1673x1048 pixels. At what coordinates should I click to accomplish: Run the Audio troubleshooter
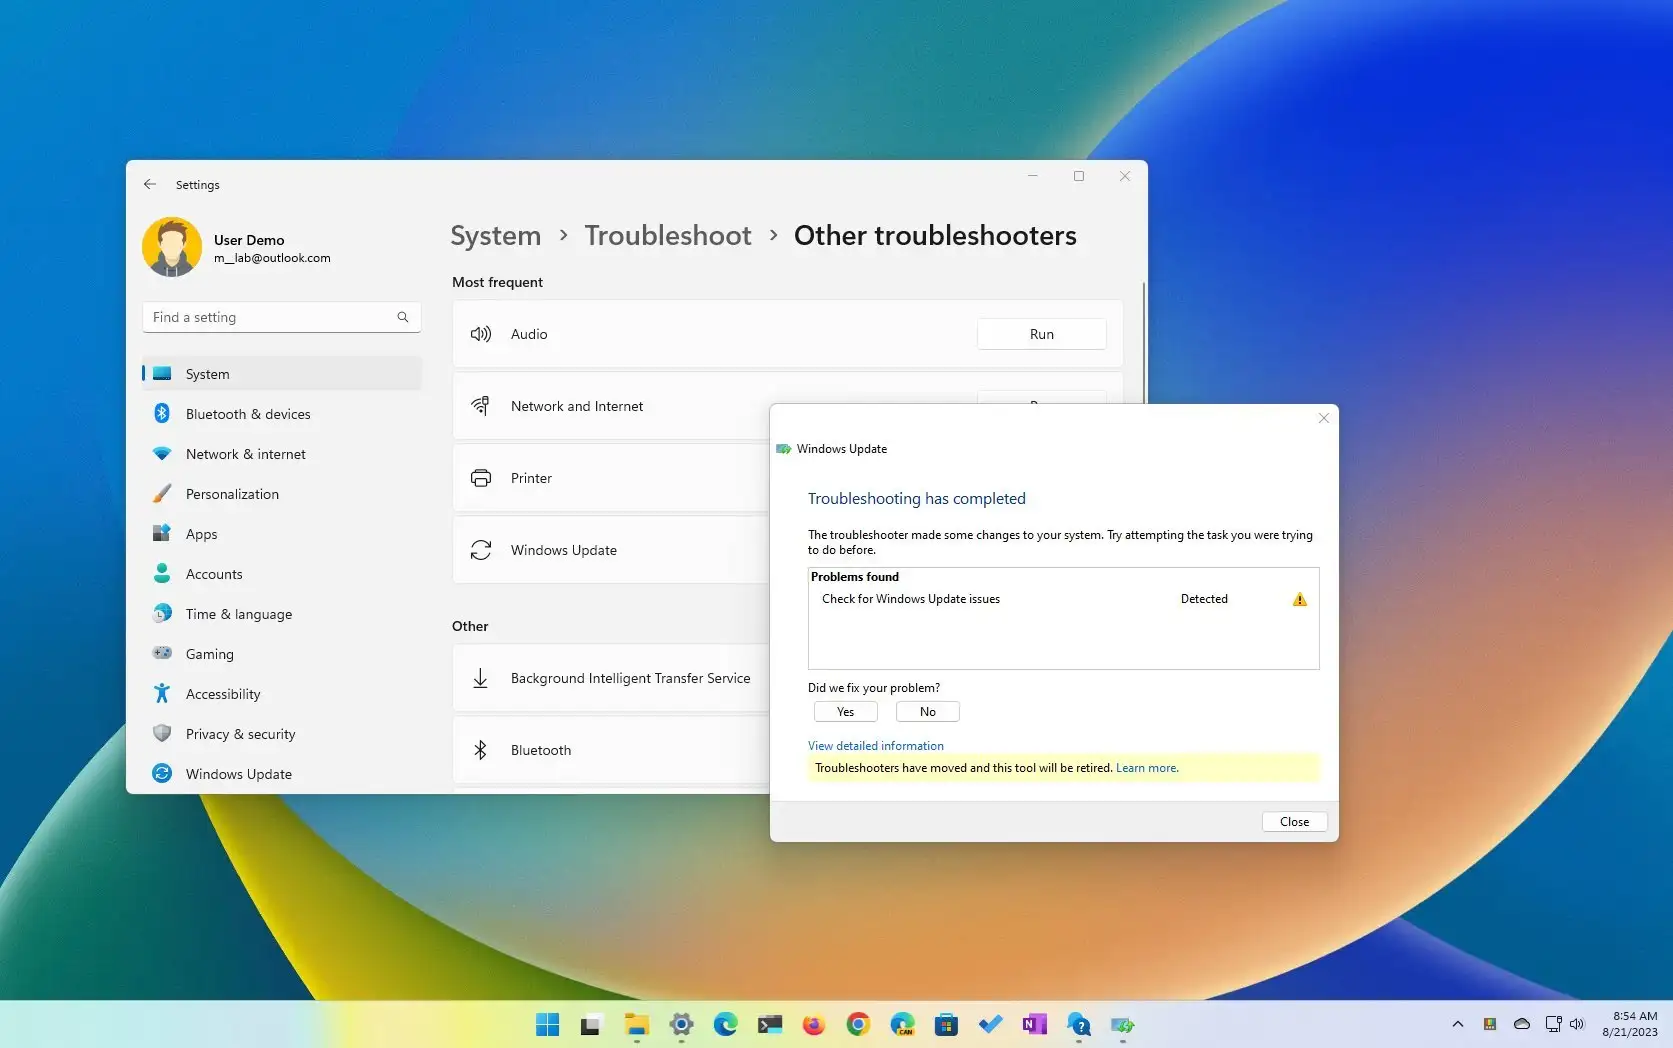pos(1041,333)
